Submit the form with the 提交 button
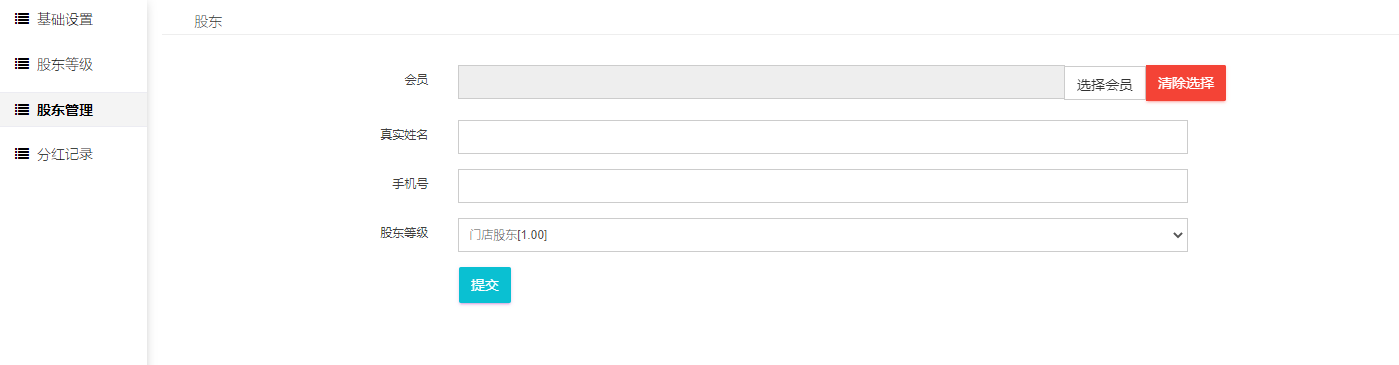 485,285
